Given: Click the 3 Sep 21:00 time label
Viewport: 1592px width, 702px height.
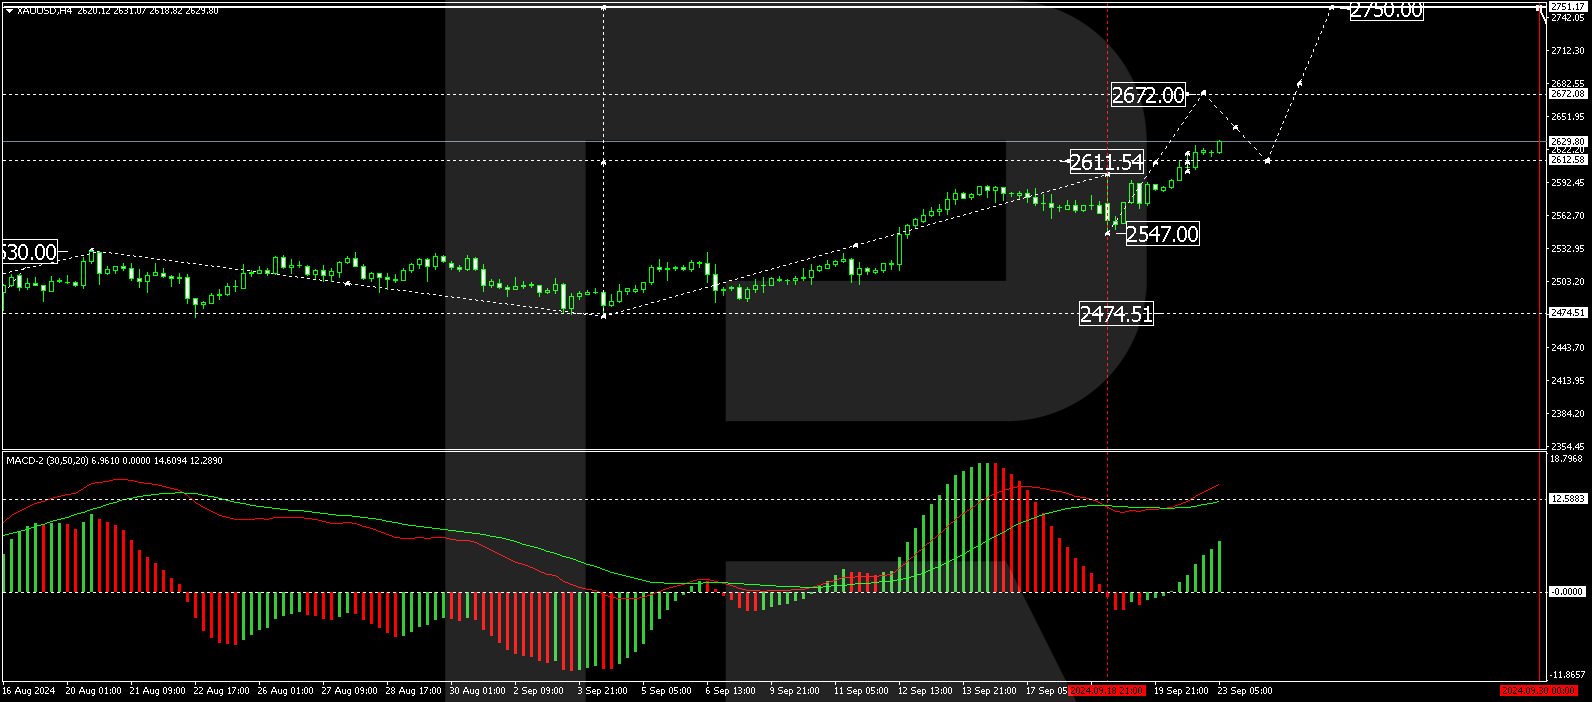Looking at the screenshot, I should pos(602,691).
